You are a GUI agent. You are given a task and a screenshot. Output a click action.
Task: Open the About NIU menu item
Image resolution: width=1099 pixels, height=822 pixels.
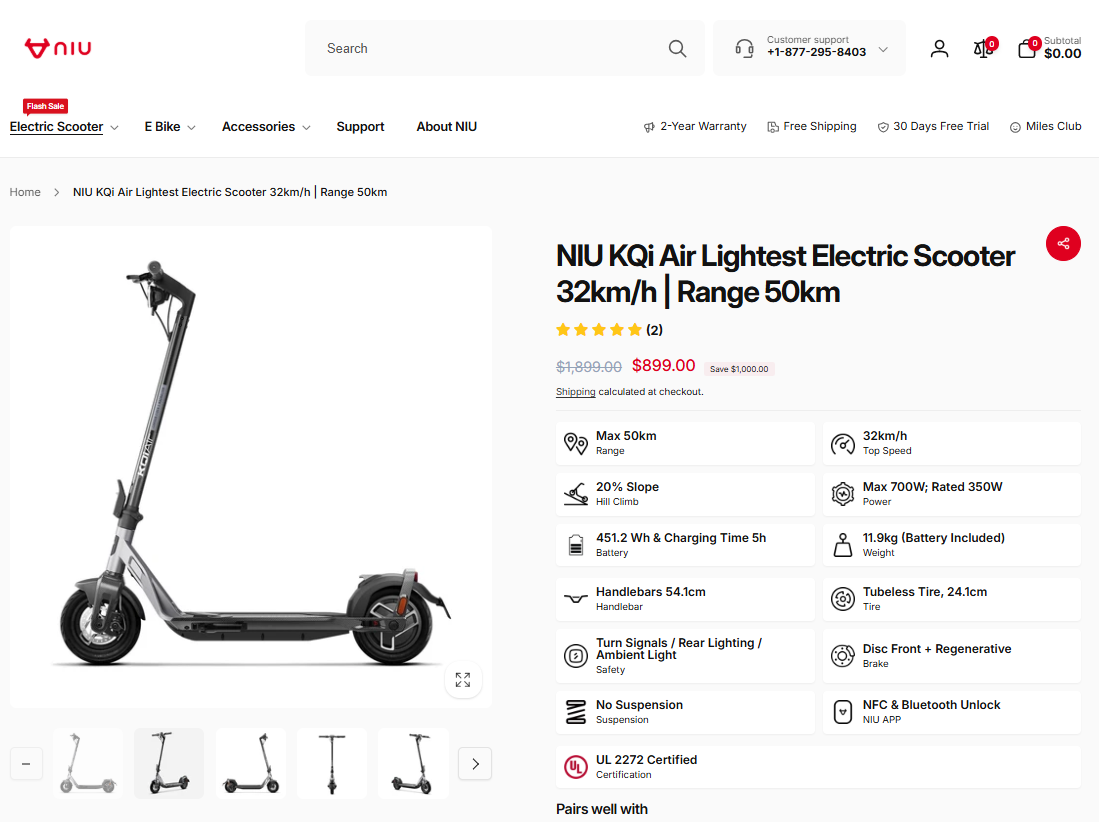pyautogui.click(x=446, y=127)
